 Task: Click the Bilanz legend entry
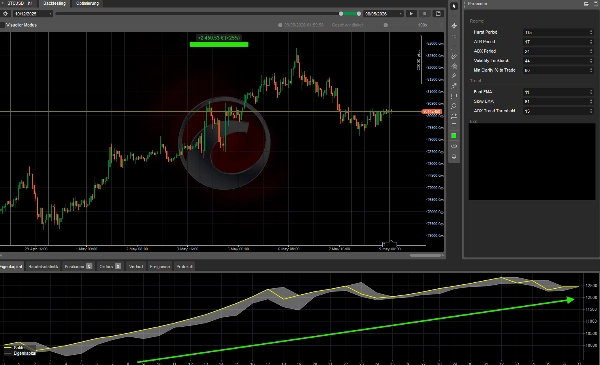point(14,347)
